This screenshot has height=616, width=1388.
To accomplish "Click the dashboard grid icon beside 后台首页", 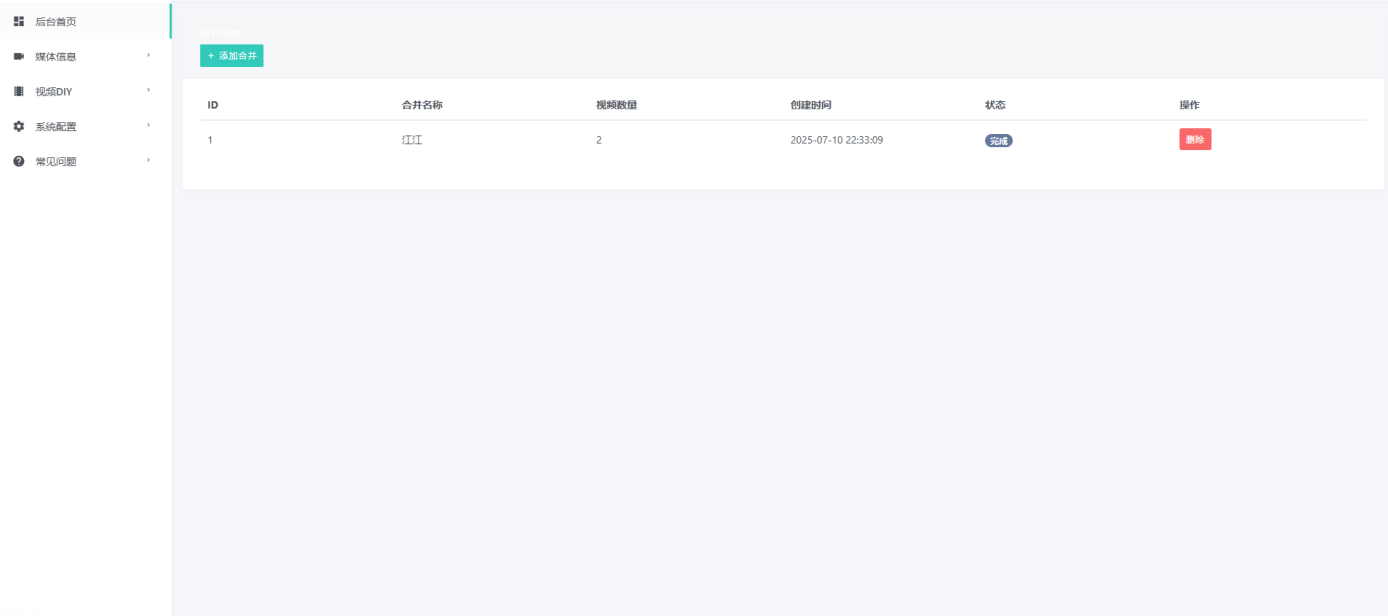I will coord(18,20).
